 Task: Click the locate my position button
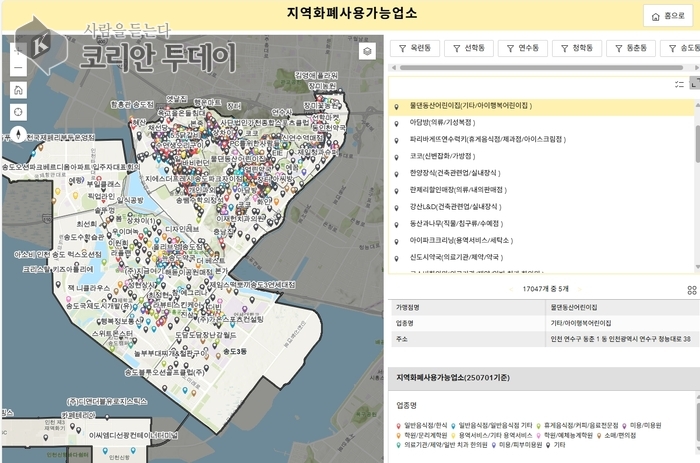[18, 111]
